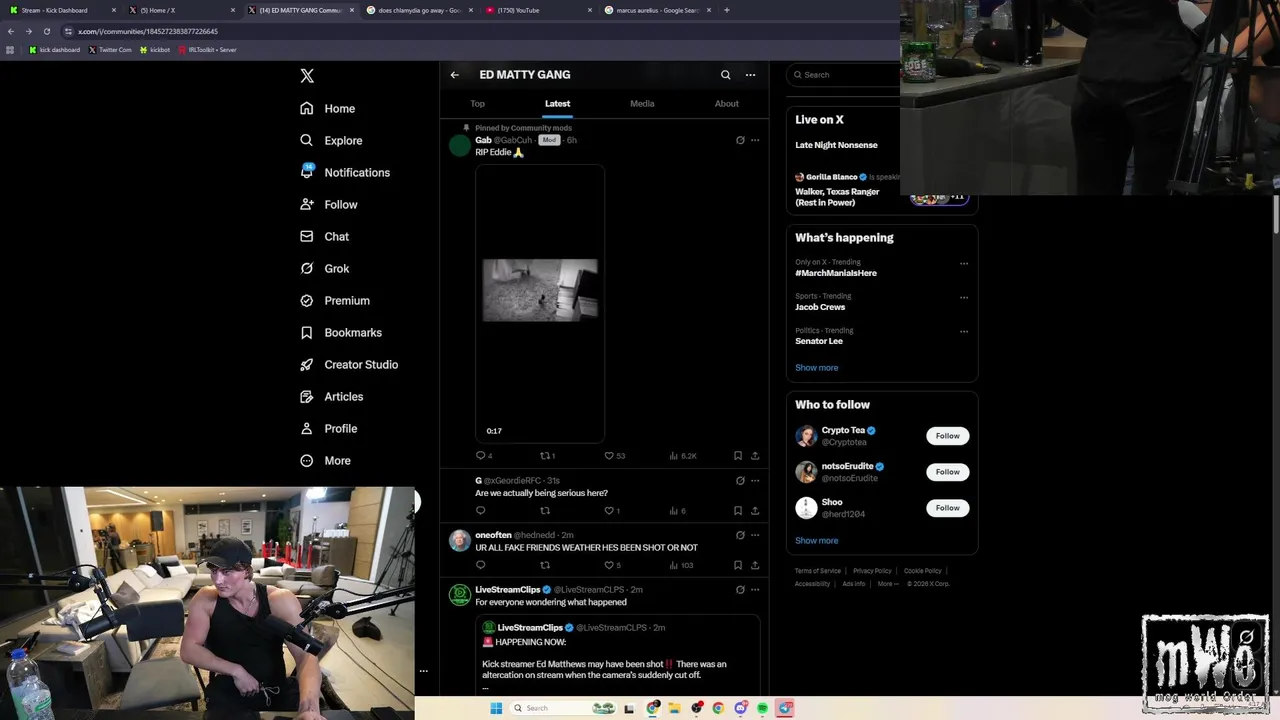Open more options on Gab's post
This screenshot has width=1280, height=720.
coord(755,140)
